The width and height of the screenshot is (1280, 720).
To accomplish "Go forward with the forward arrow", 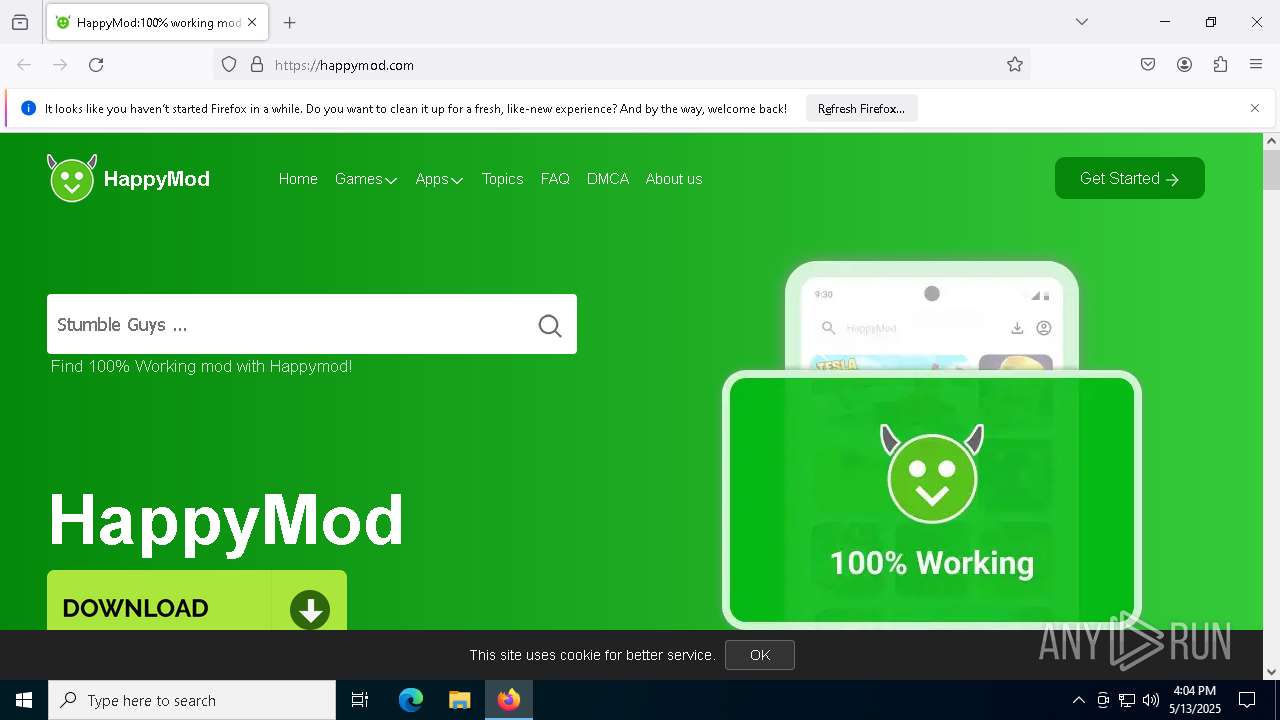I will pos(60,65).
